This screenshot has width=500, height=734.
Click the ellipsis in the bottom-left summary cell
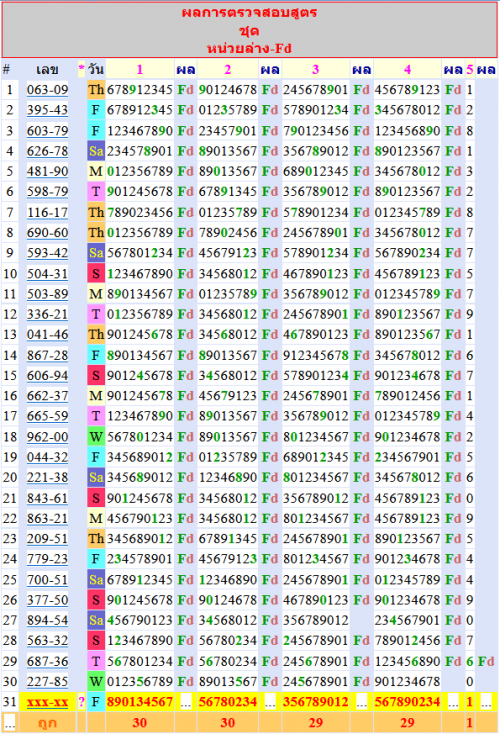pyautogui.click(x=10, y=723)
